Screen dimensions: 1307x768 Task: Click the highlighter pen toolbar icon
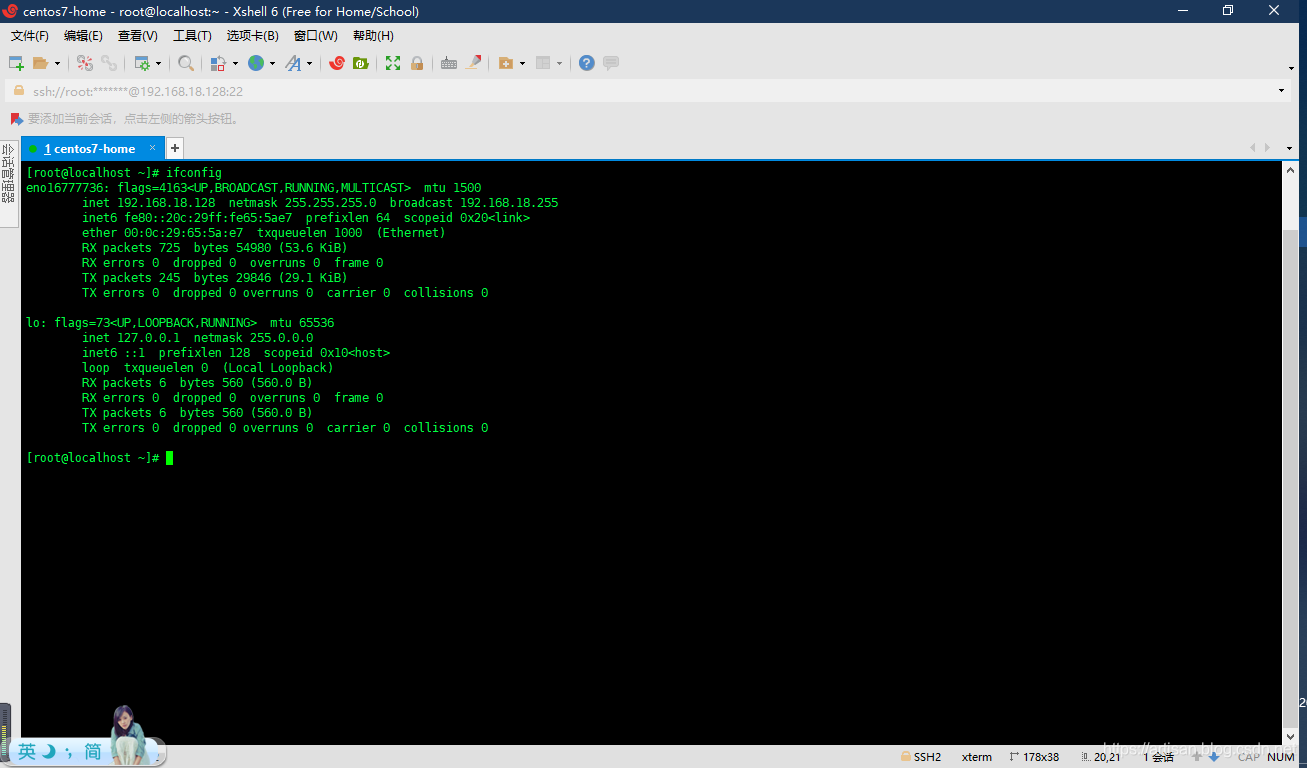point(474,63)
